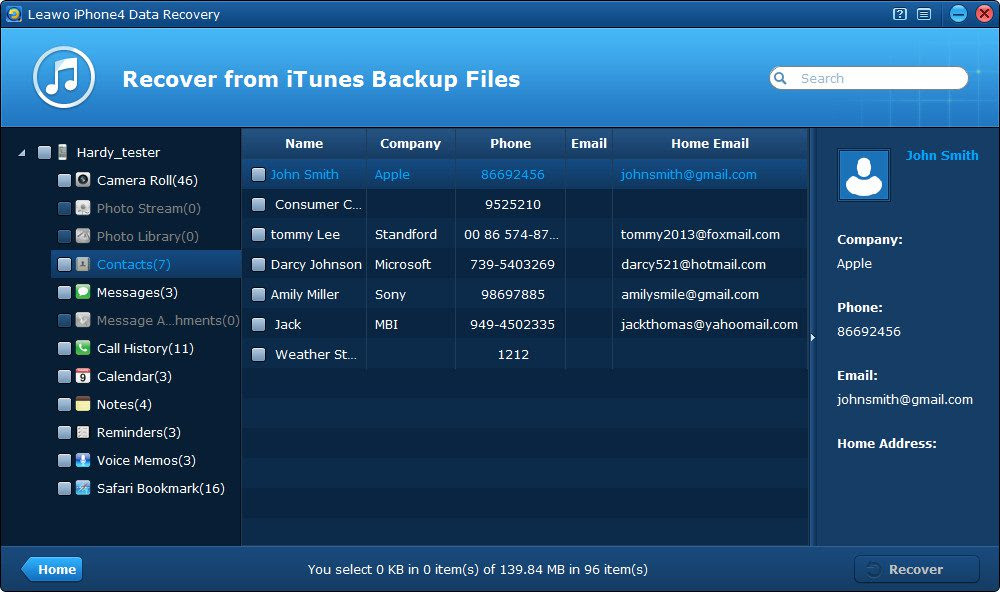1000x592 pixels.
Task: Click the Leawo app logo in title bar
Action: pyautogui.click(x=13, y=14)
